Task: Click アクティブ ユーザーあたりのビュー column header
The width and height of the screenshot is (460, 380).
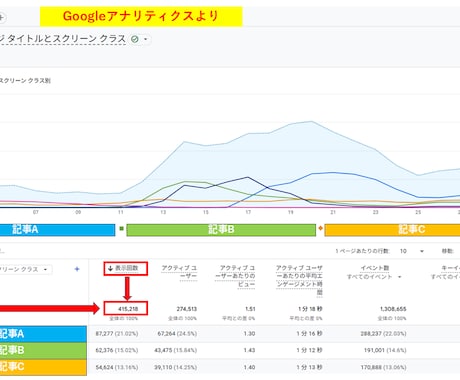Action: [235, 276]
